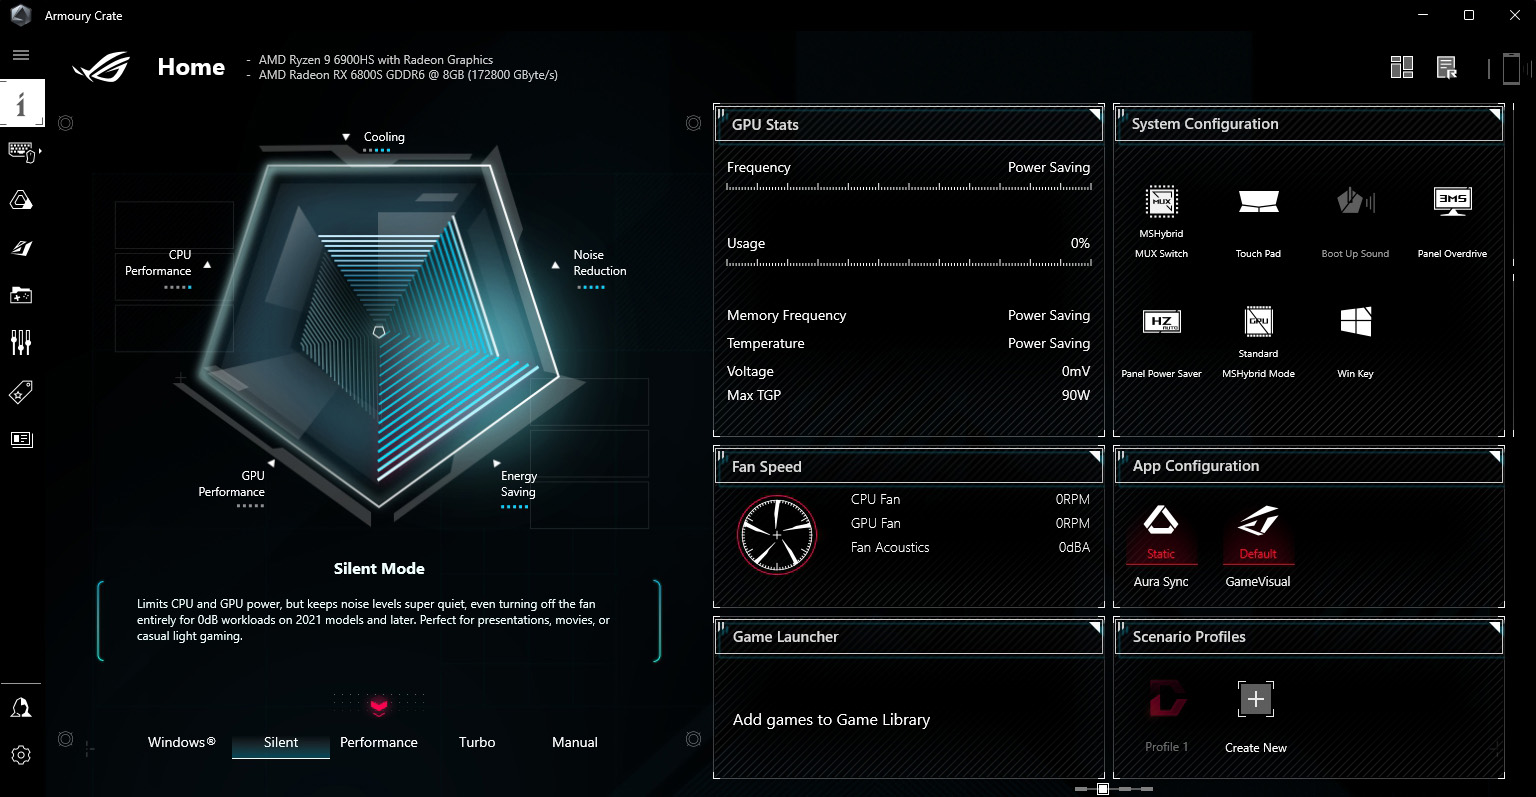Select scenario Profile 1

[x=1166, y=715]
